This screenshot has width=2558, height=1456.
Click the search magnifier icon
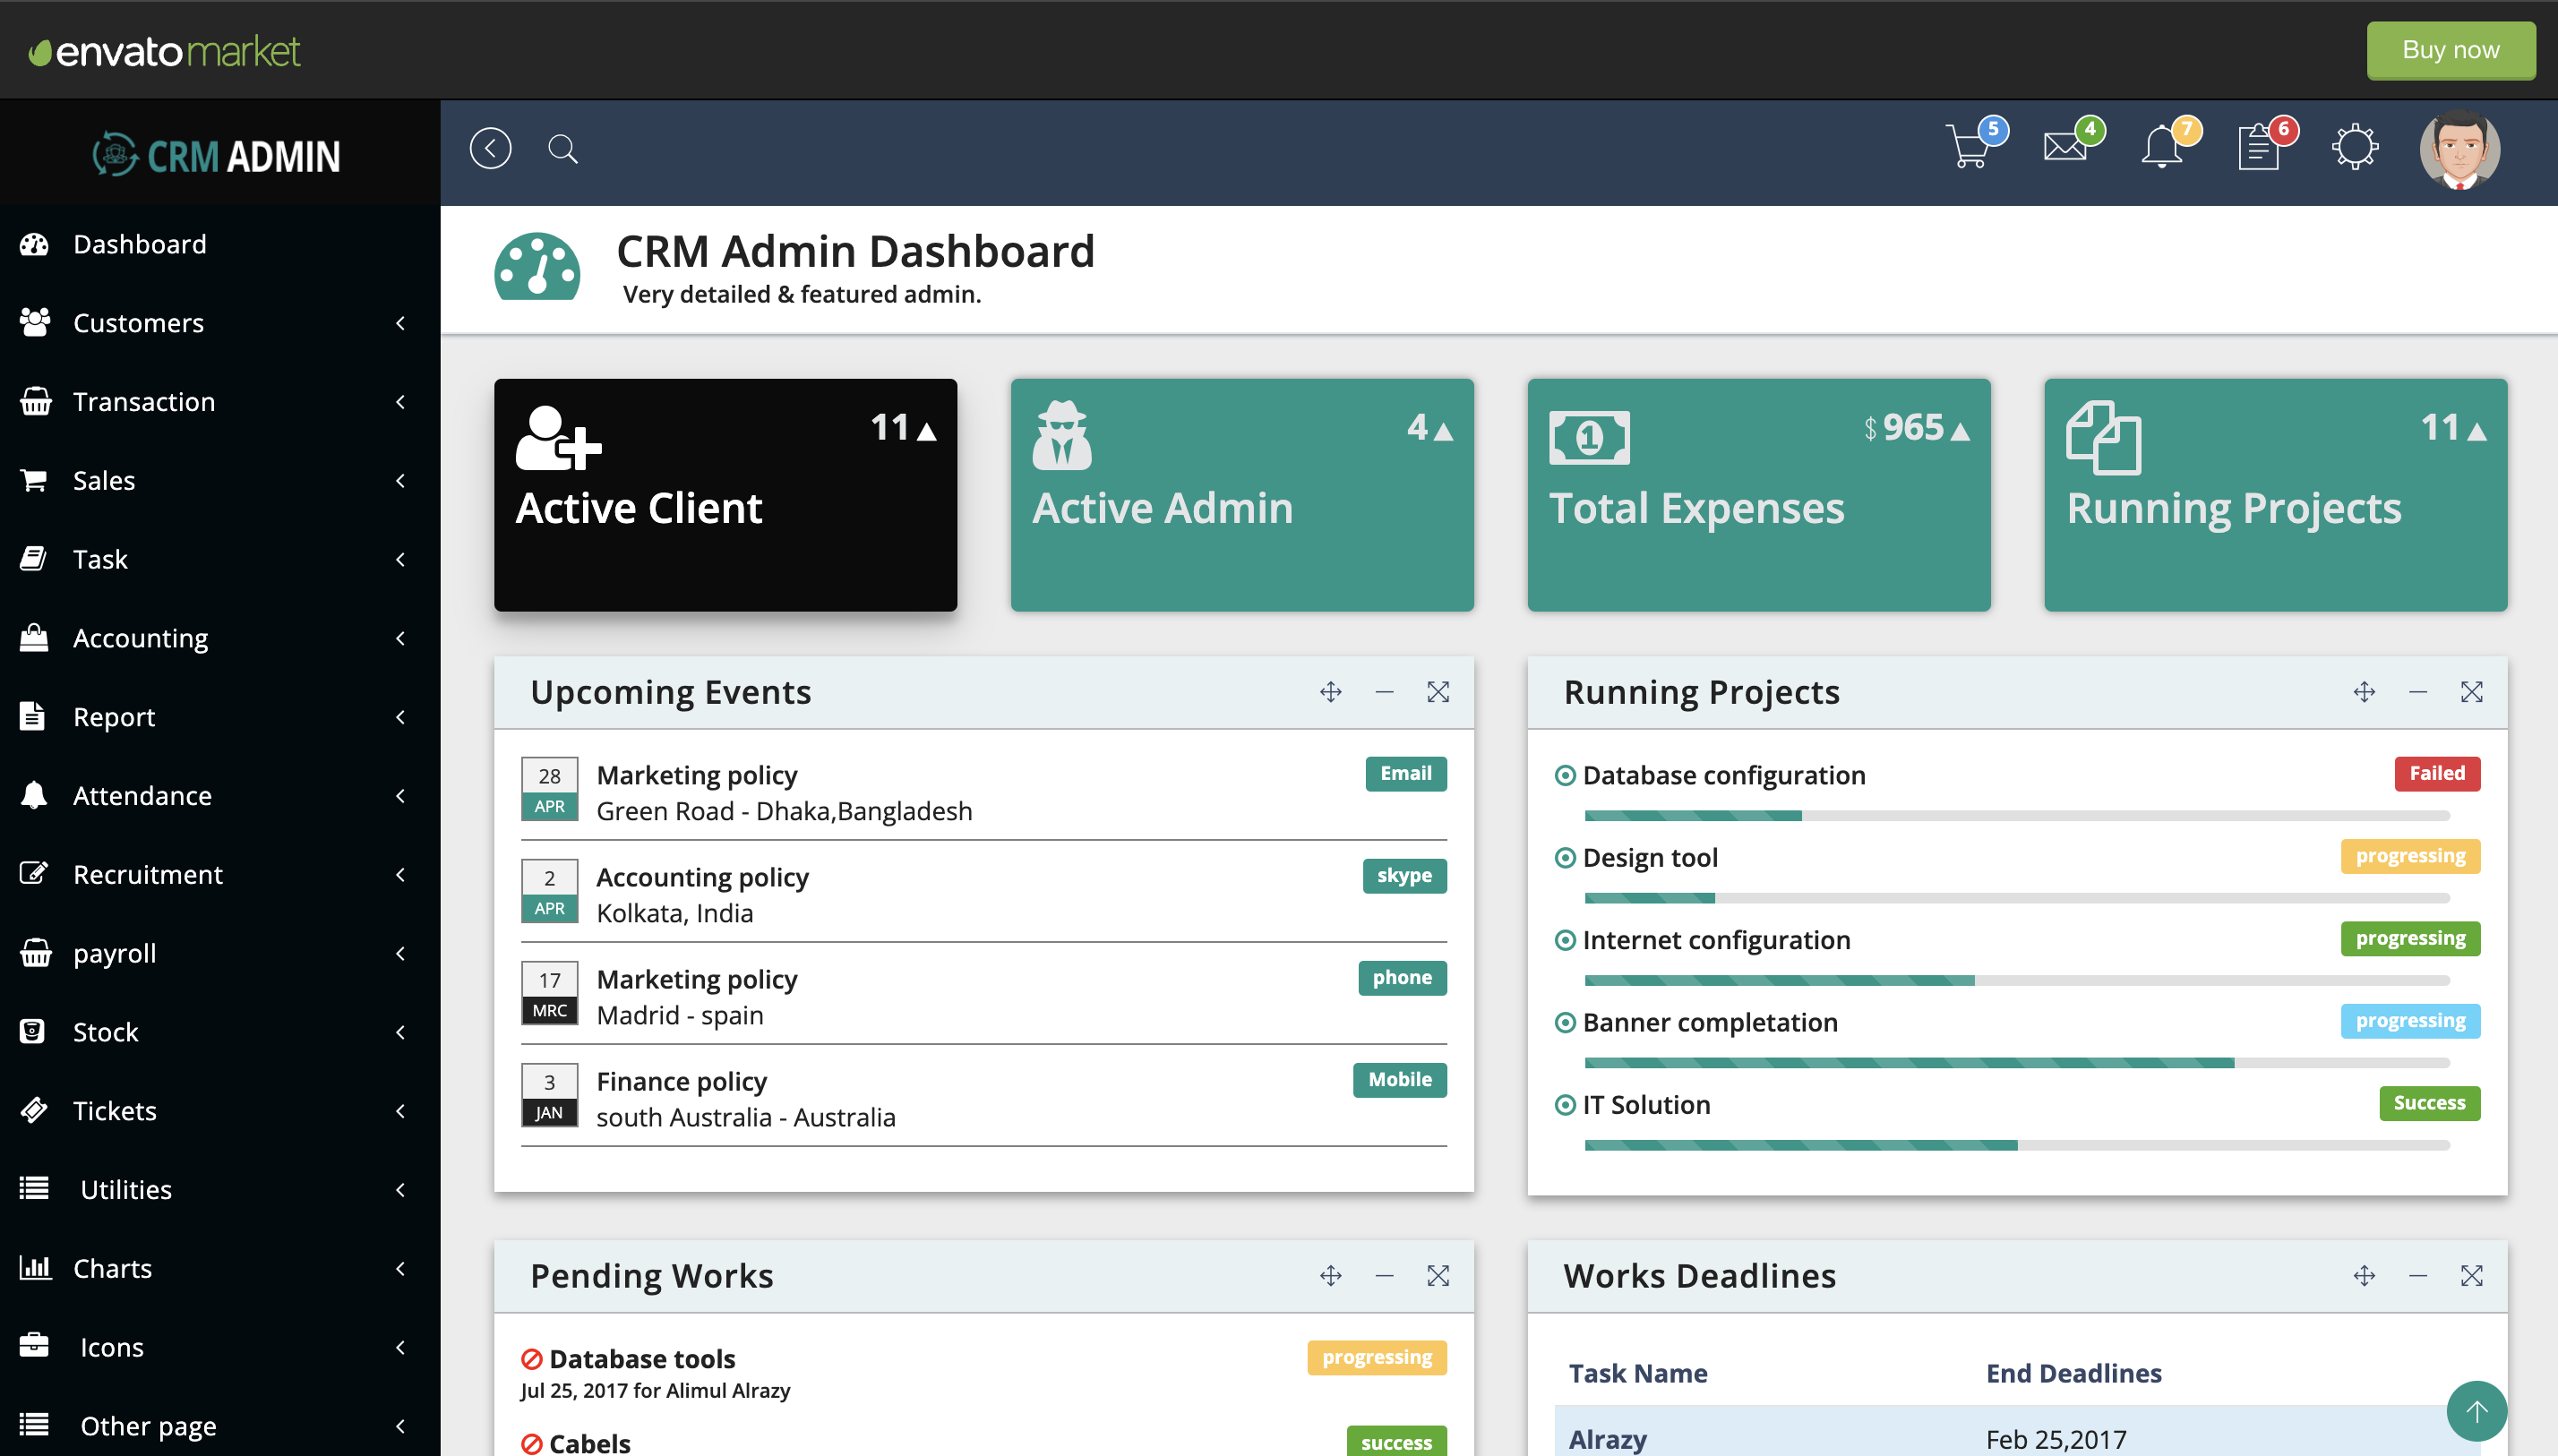[563, 149]
